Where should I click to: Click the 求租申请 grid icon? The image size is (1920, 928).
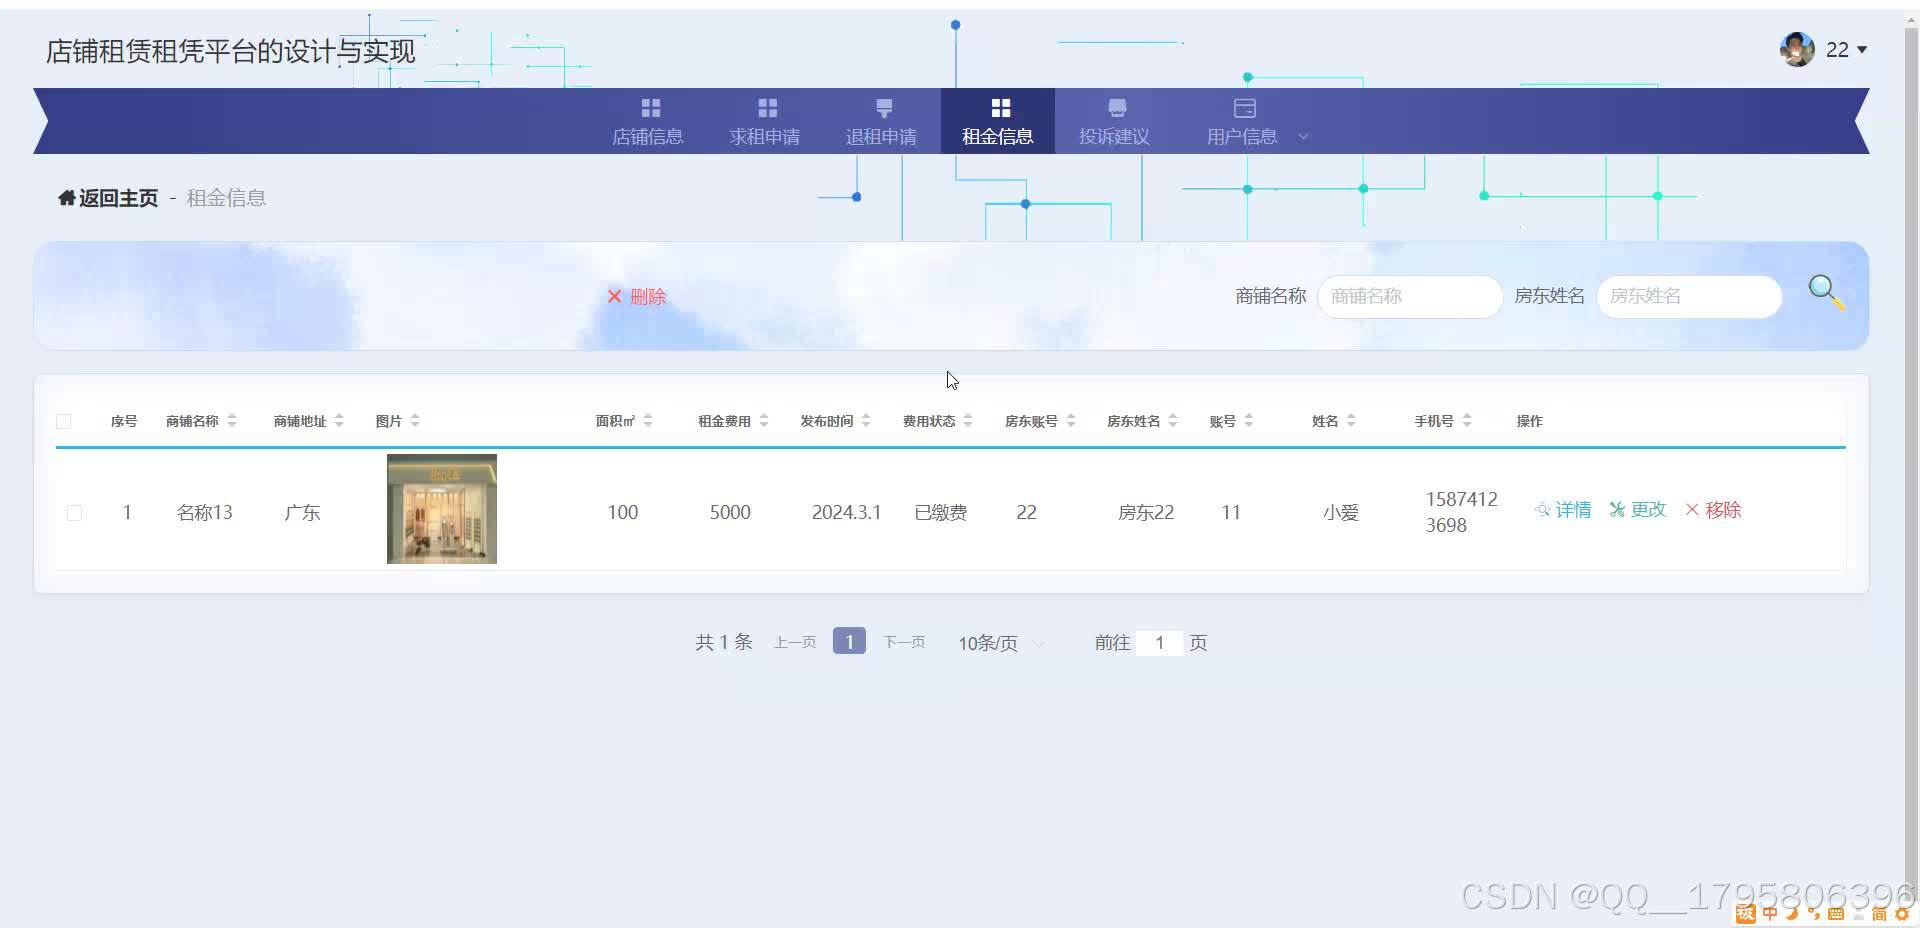point(768,108)
